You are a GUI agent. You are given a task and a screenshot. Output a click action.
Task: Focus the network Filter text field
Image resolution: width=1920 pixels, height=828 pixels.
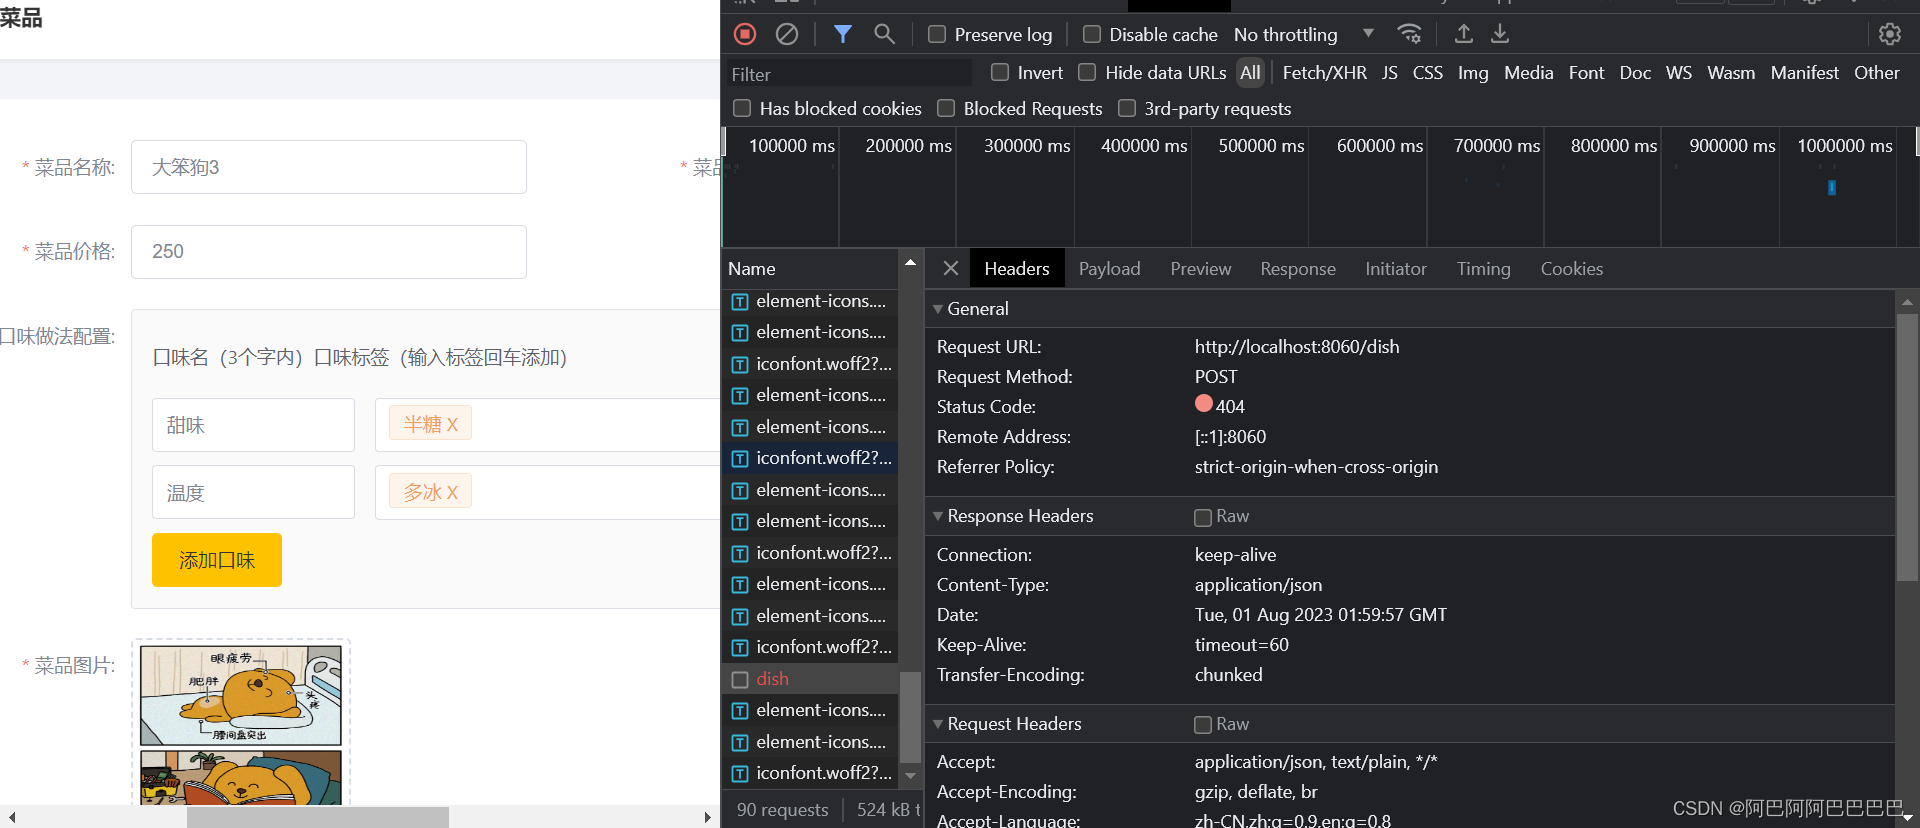pos(848,74)
